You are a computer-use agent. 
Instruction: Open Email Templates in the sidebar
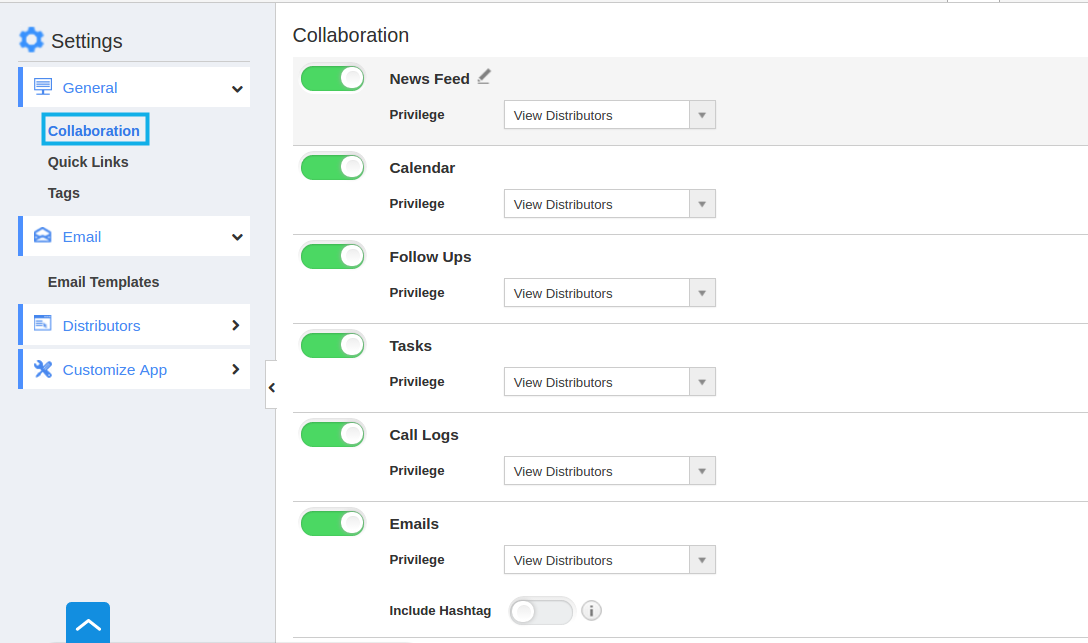[x=103, y=282]
